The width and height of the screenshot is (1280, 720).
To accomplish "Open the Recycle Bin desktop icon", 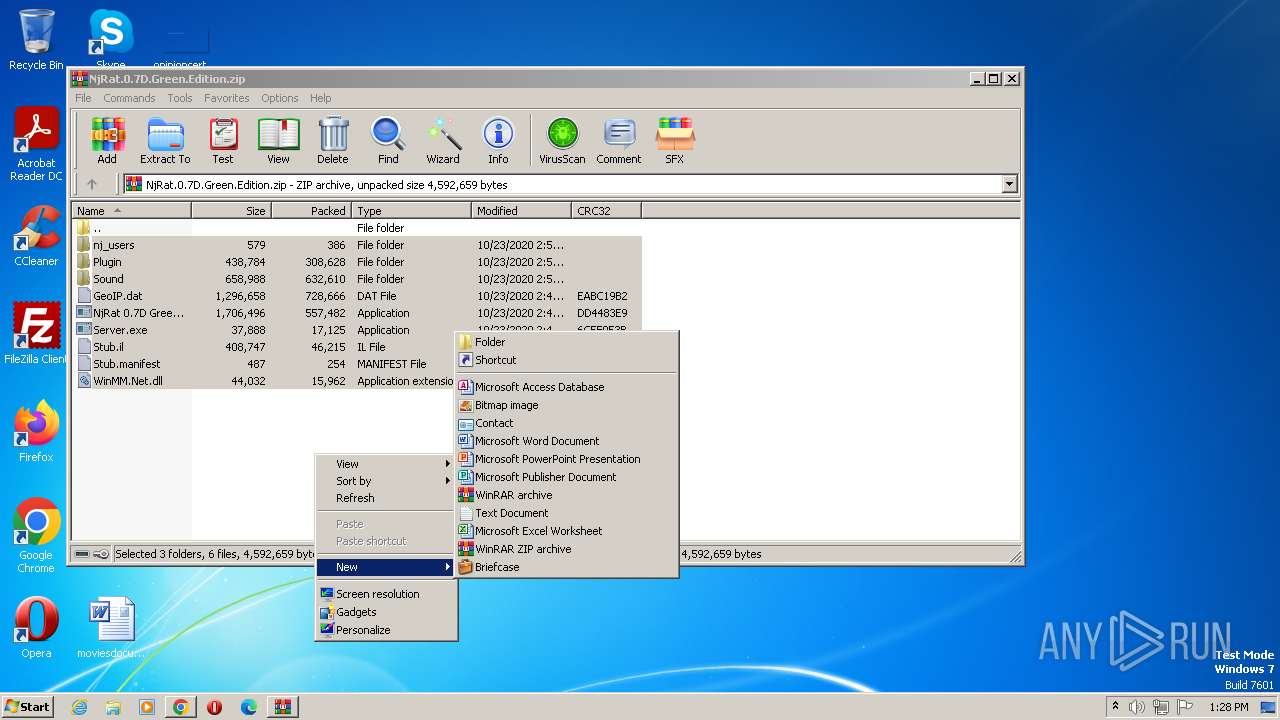I will 36,40.
